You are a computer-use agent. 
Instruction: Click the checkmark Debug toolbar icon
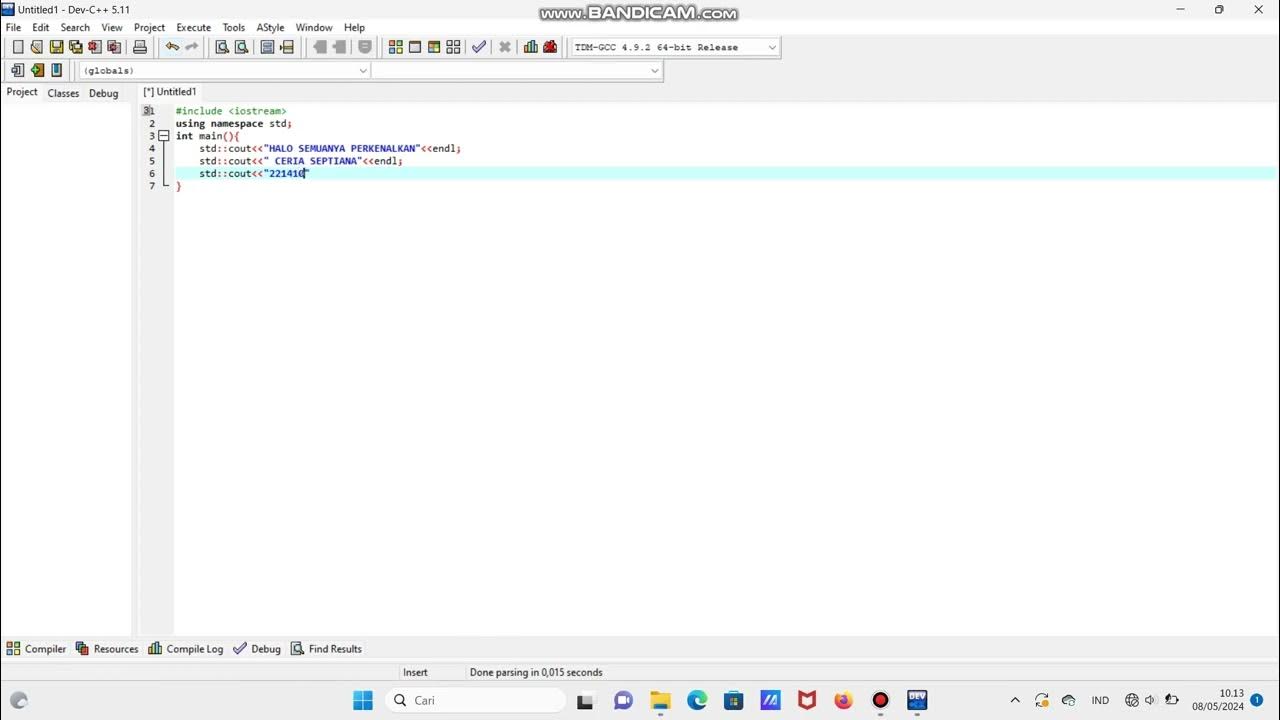tap(479, 47)
